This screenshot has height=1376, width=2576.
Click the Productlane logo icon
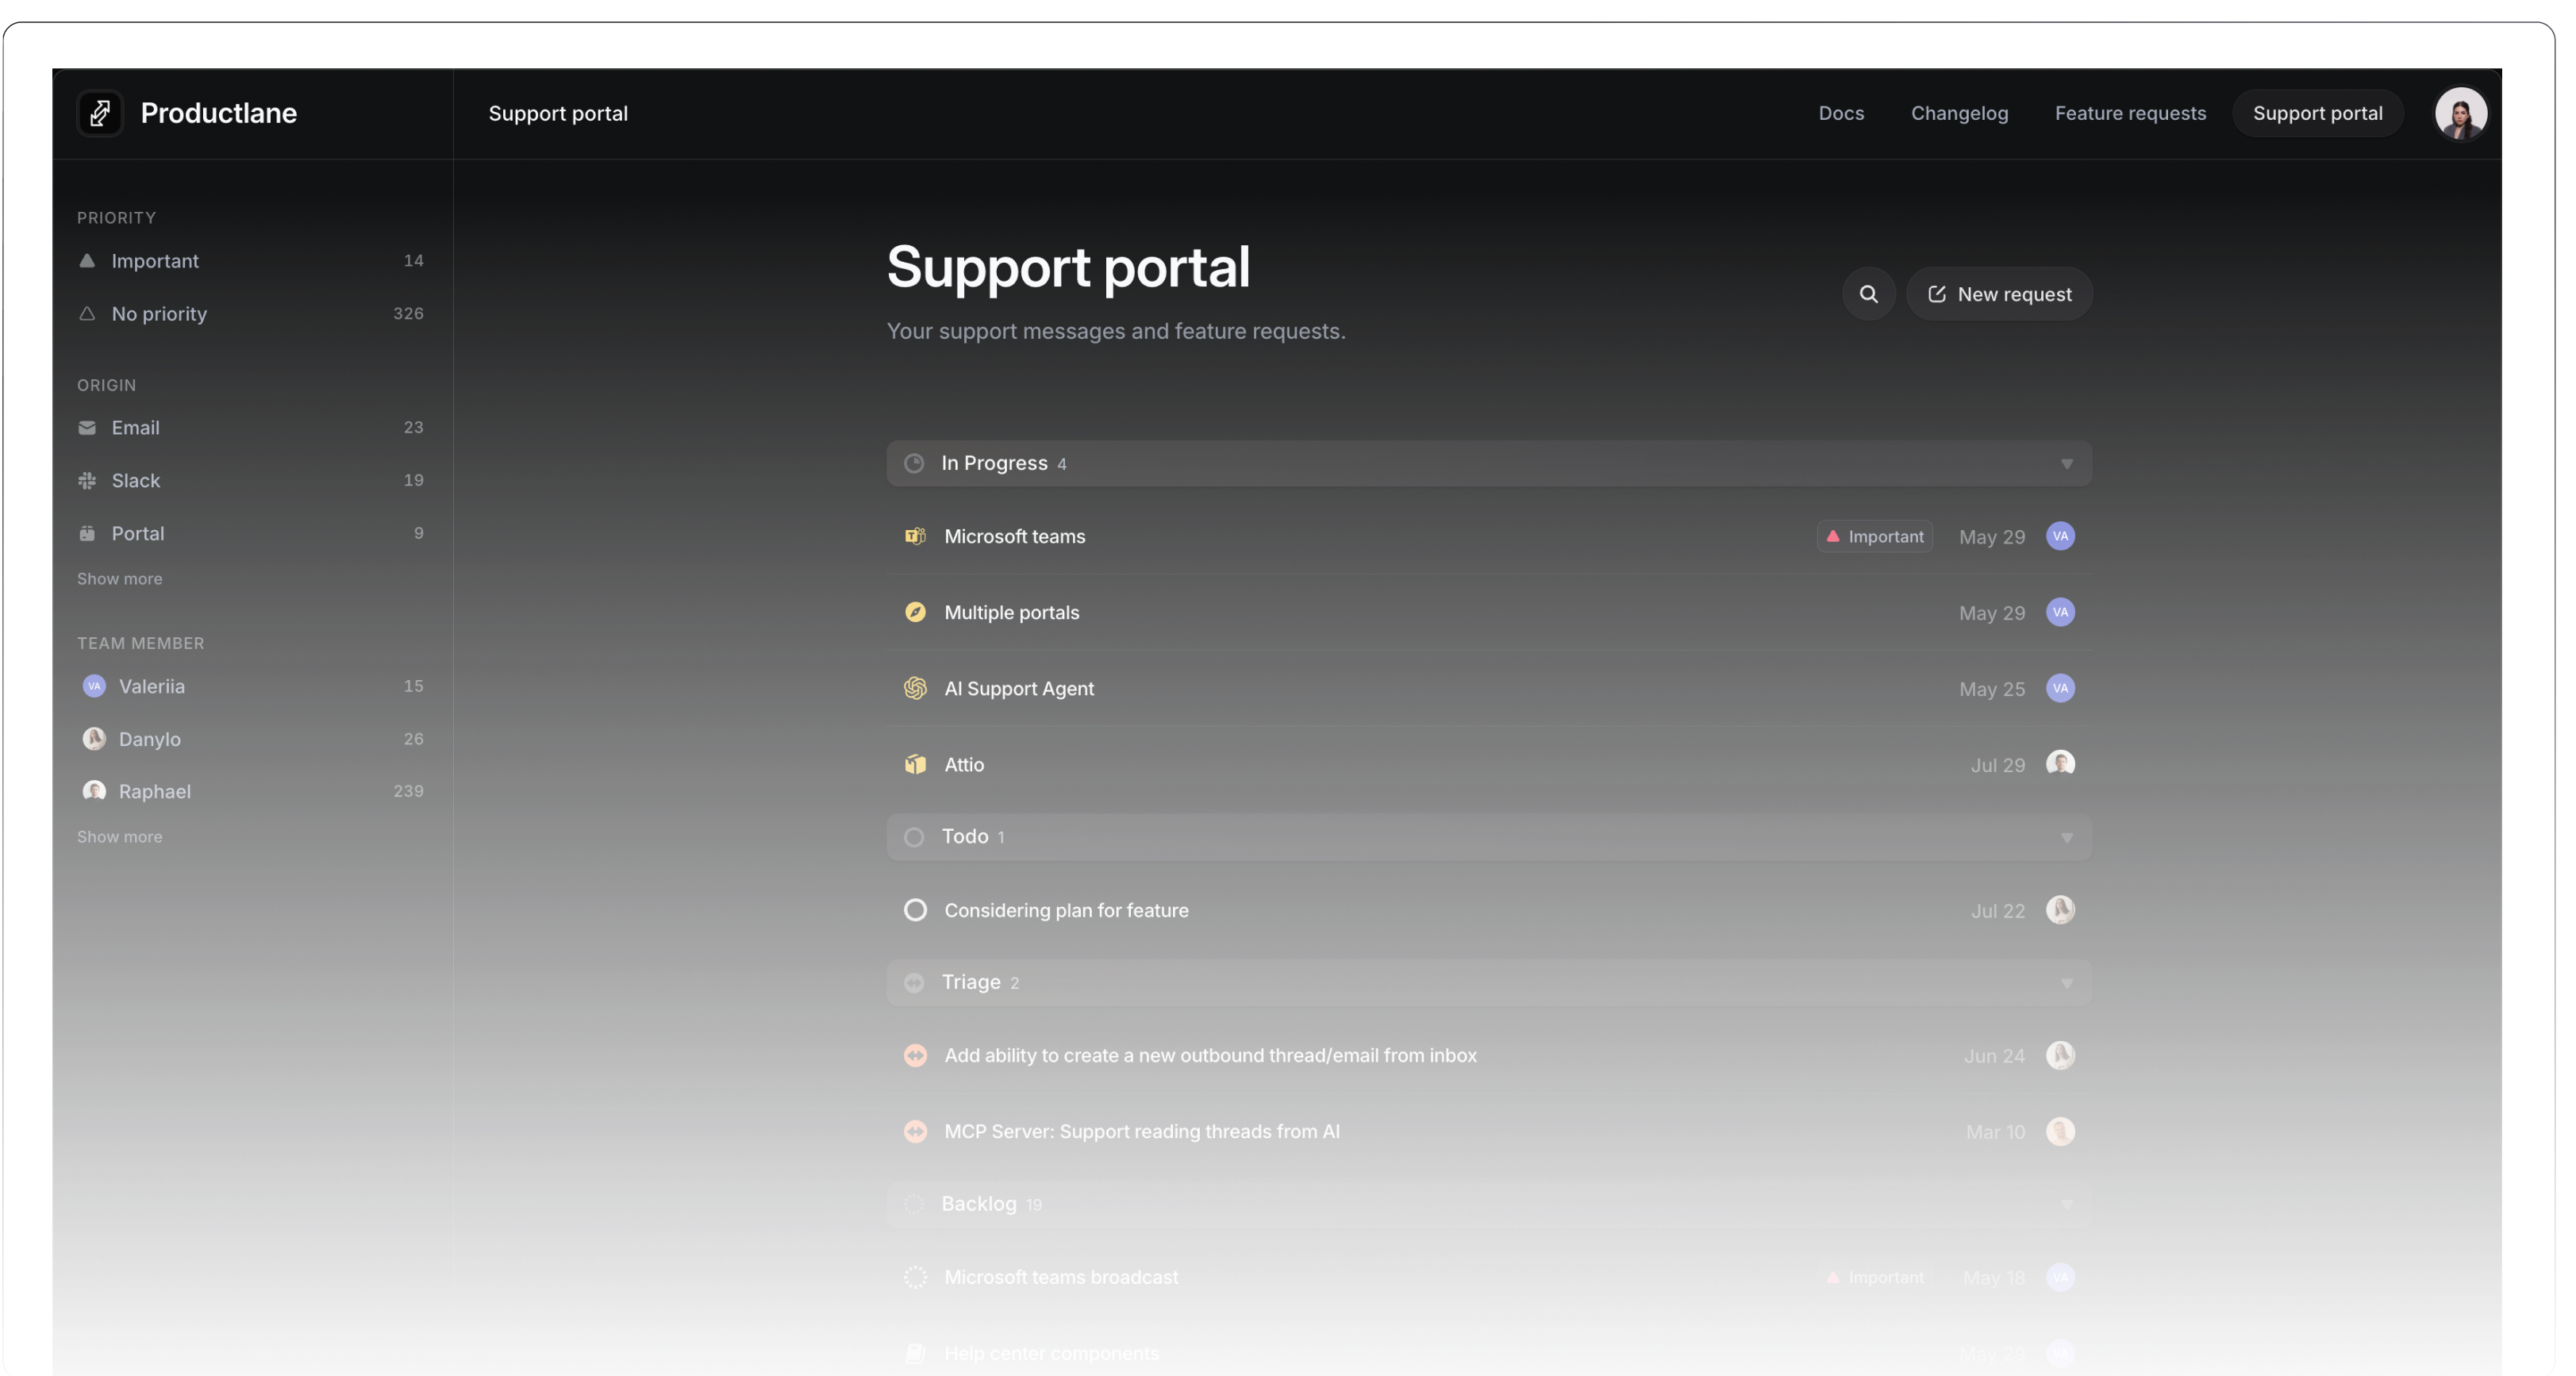point(100,113)
